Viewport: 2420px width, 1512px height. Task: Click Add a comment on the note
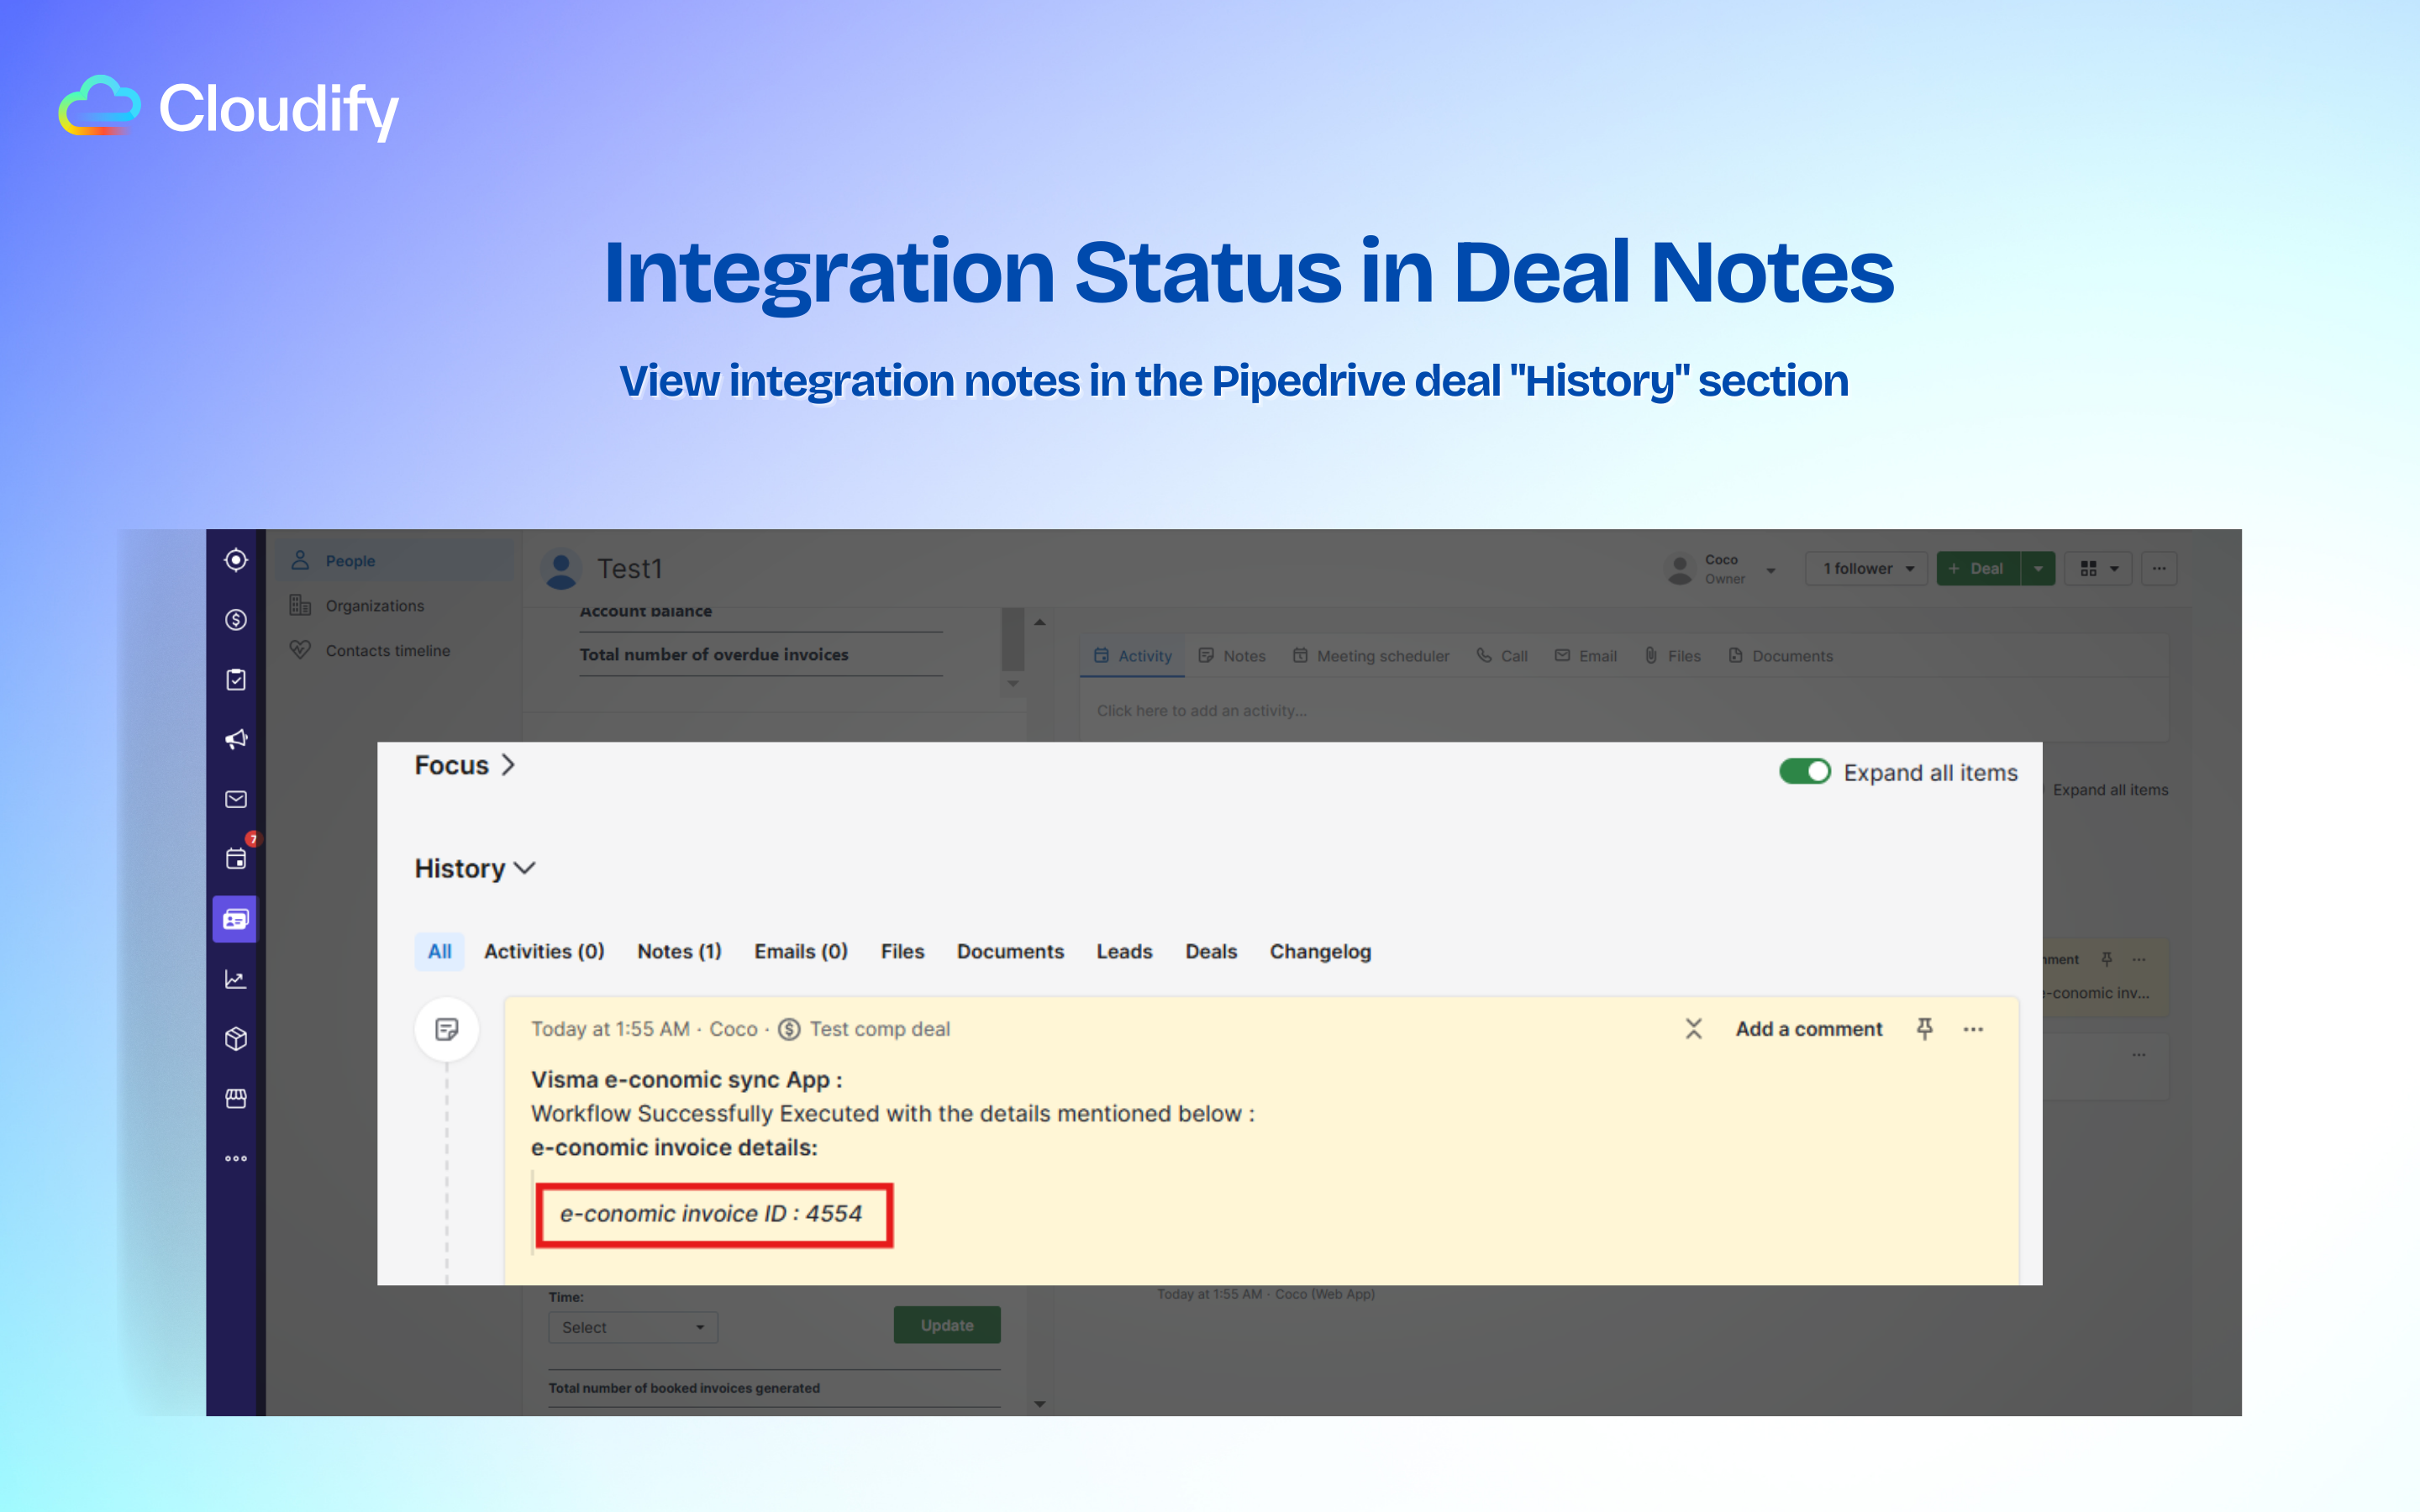click(1809, 1029)
